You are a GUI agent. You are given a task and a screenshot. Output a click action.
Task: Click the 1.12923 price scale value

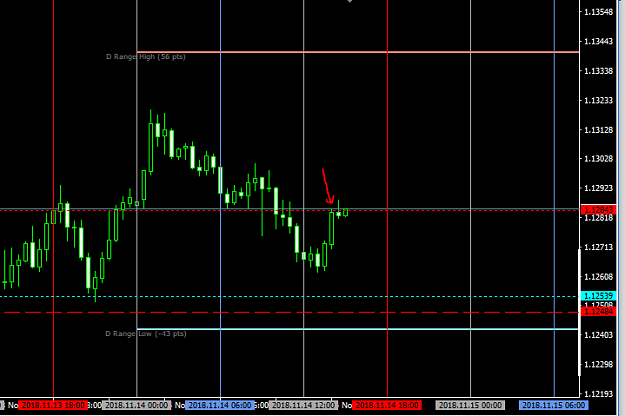point(599,188)
